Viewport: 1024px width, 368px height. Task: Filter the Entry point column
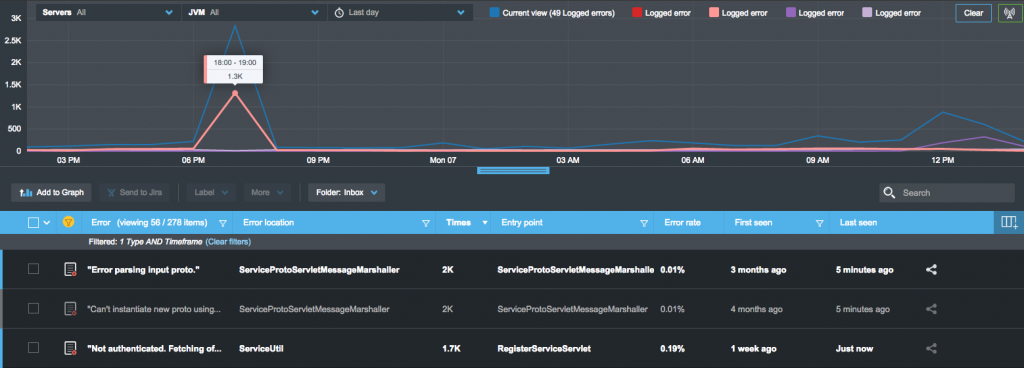click(x=644, y=223)
